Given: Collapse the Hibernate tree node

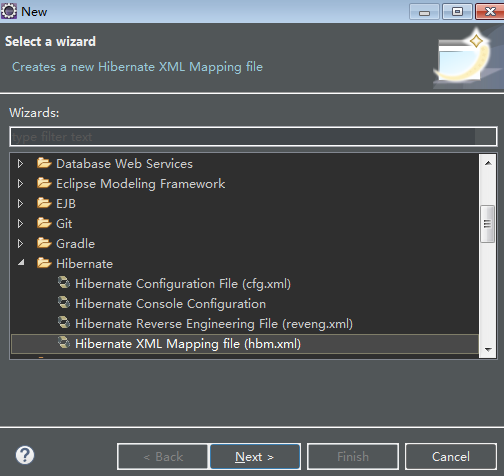Looking at the screenshot, I should (21, 263).
